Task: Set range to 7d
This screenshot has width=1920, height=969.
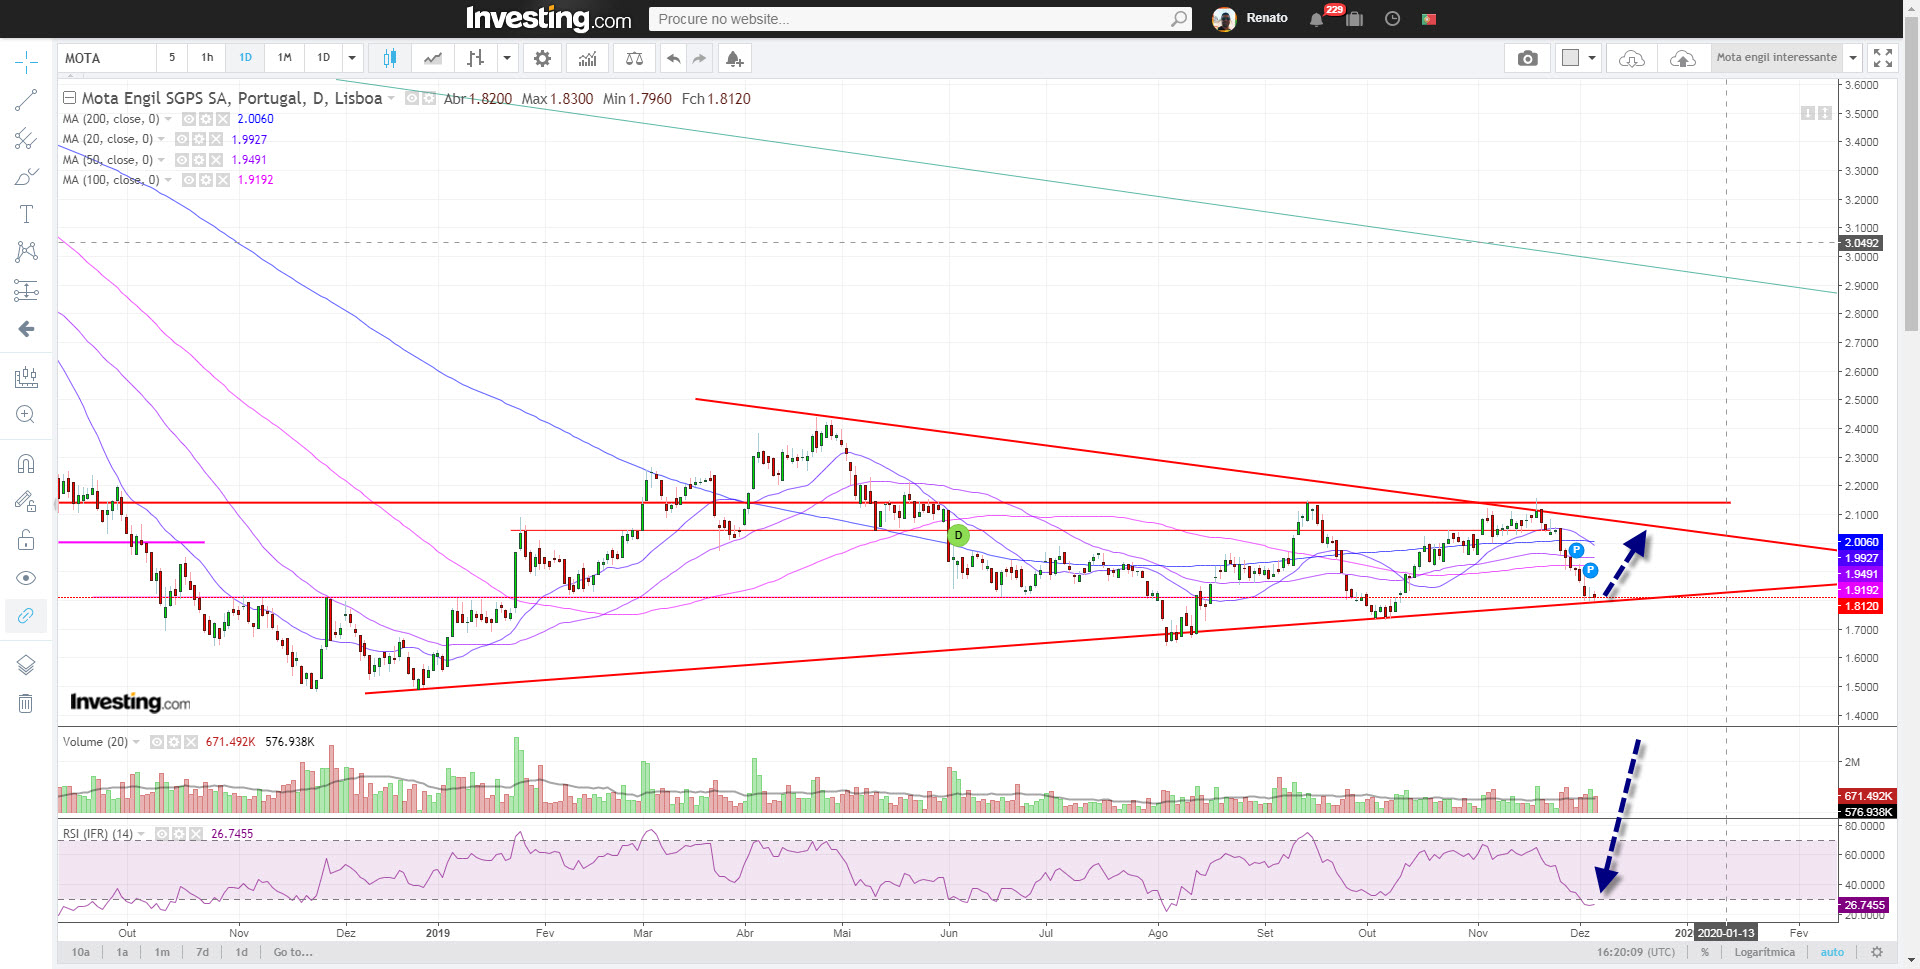Action: (203, 952)
